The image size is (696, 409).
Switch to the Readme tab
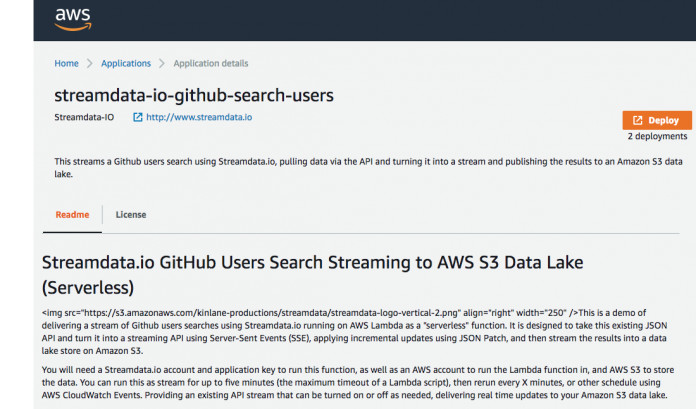pyautogui.click(x=72, y=214)
